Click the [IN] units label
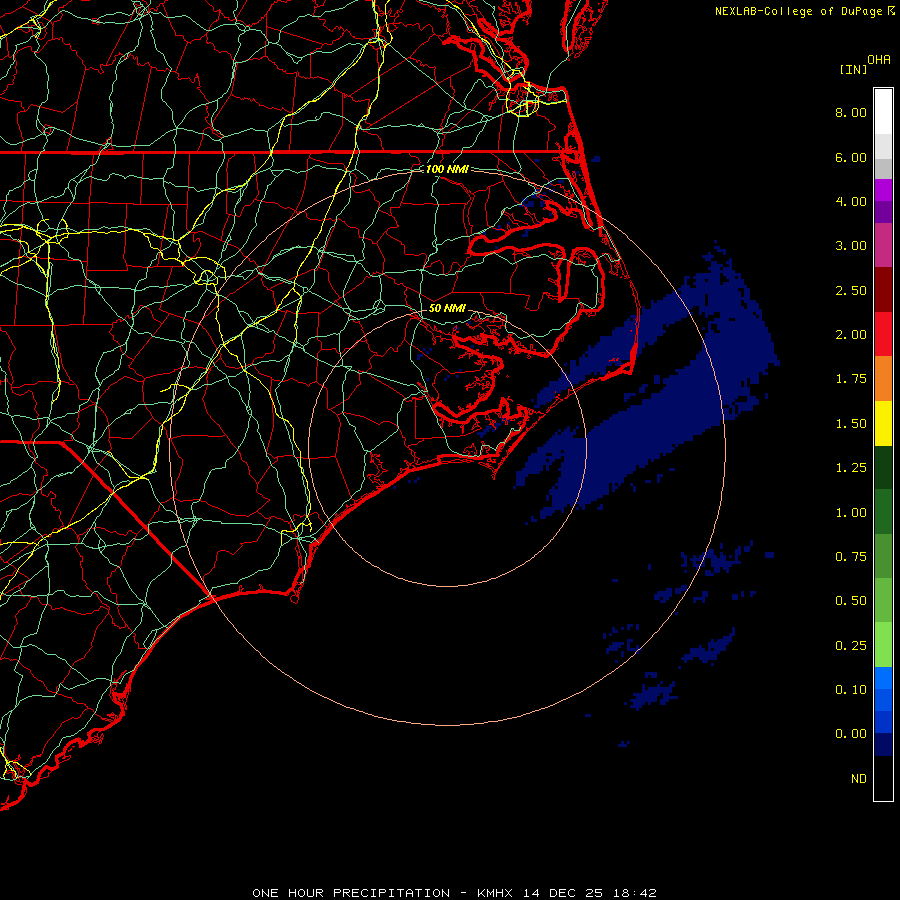The width and height of the screenshot is (900, 900). pyautogui.click(x=853, y=69)
